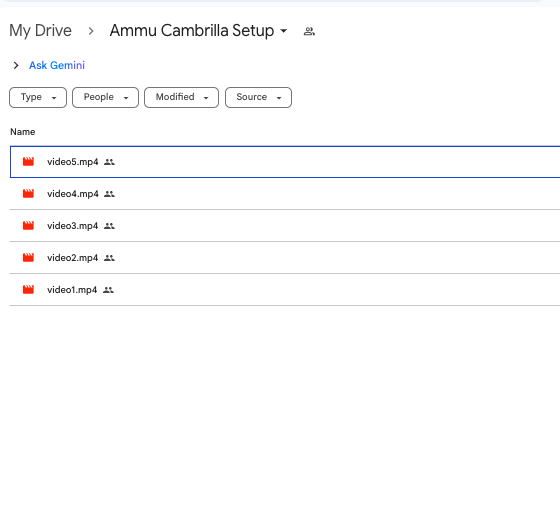This screenshot has width=560, height=520.
Task: Click the video3.mp4 red video file icon
Action: 28,226
